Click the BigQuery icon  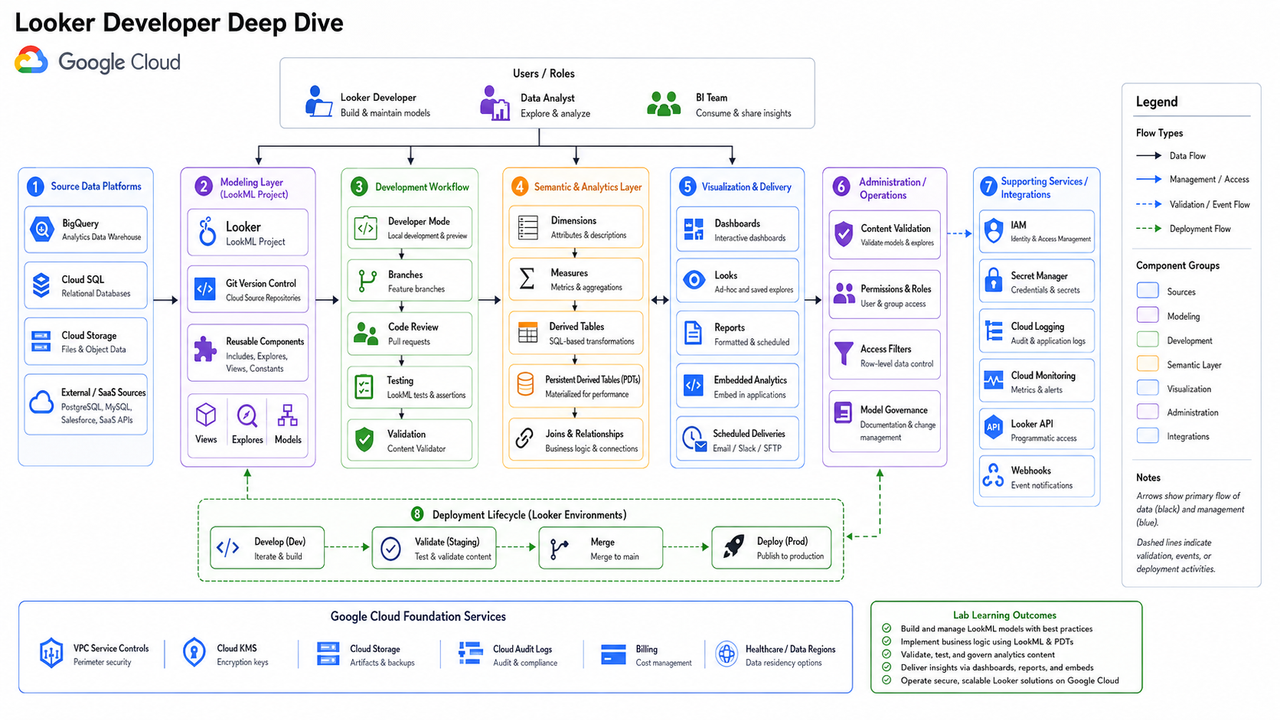(41, 230)
